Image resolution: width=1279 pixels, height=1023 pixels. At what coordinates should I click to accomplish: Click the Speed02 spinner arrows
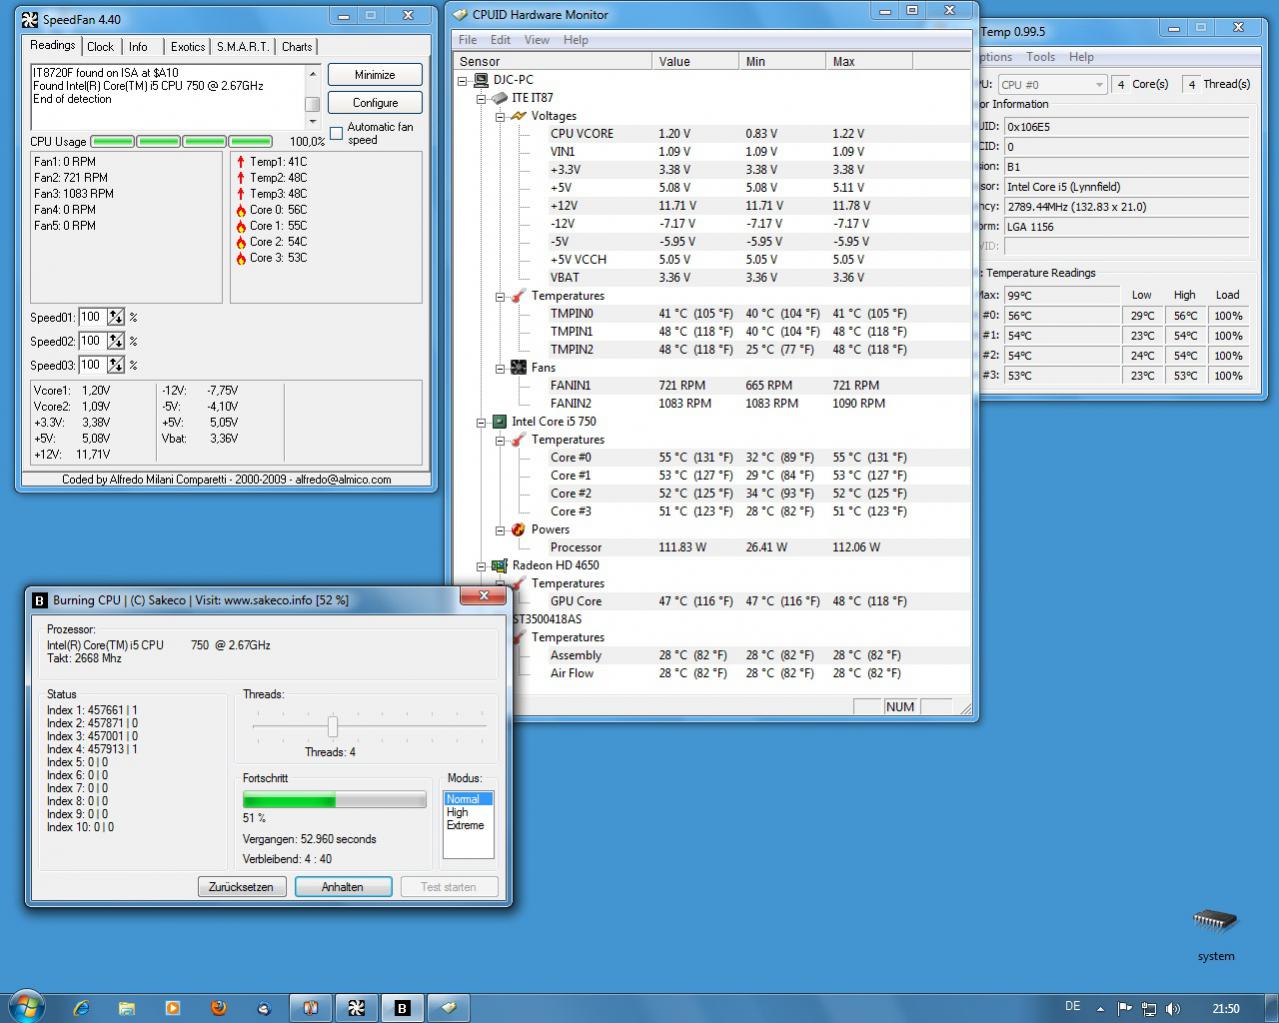click(116, 341)
